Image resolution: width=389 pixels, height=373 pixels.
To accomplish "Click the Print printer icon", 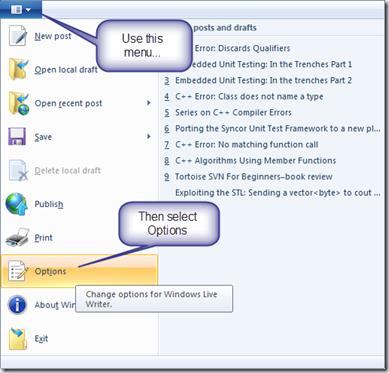I will (x=17, y=238).
